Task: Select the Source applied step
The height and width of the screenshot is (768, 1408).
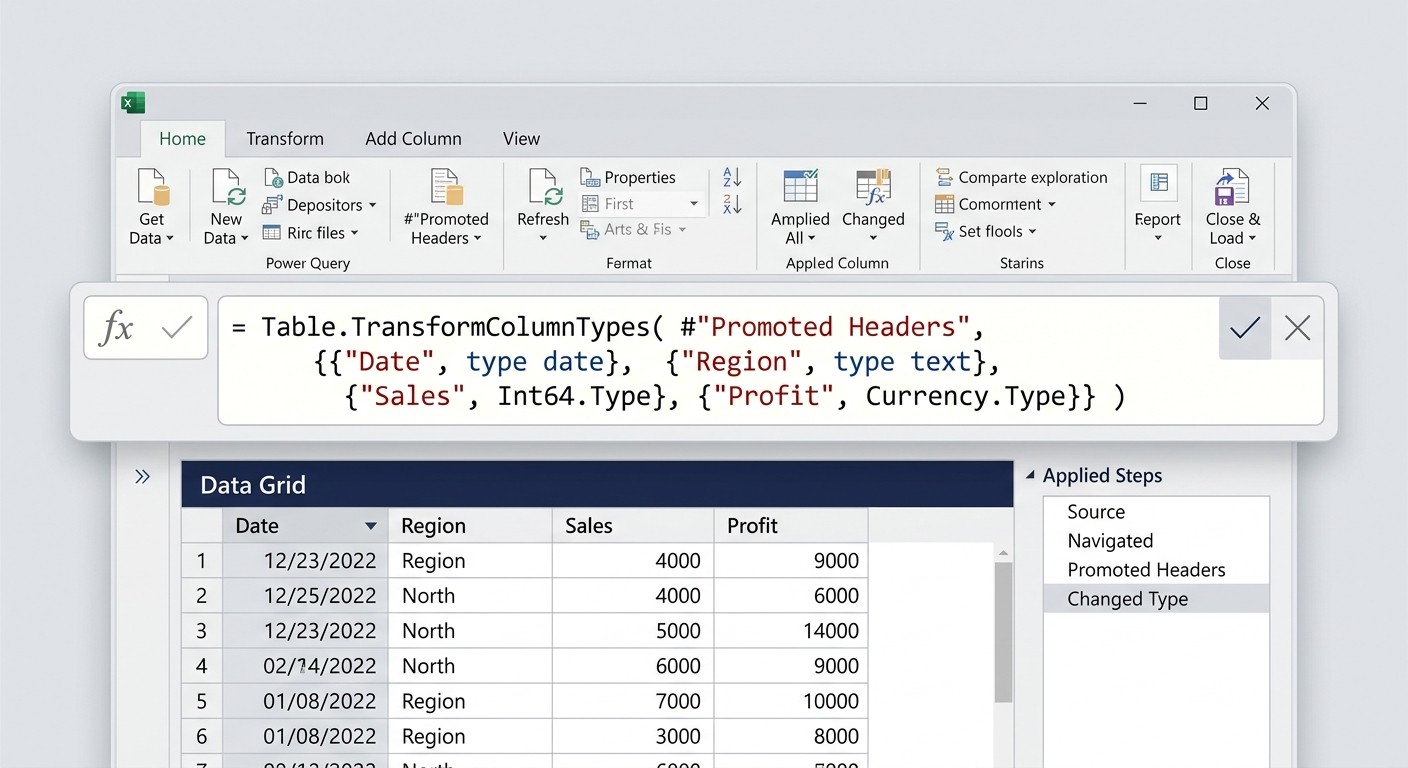Action: click(1156, 512)
